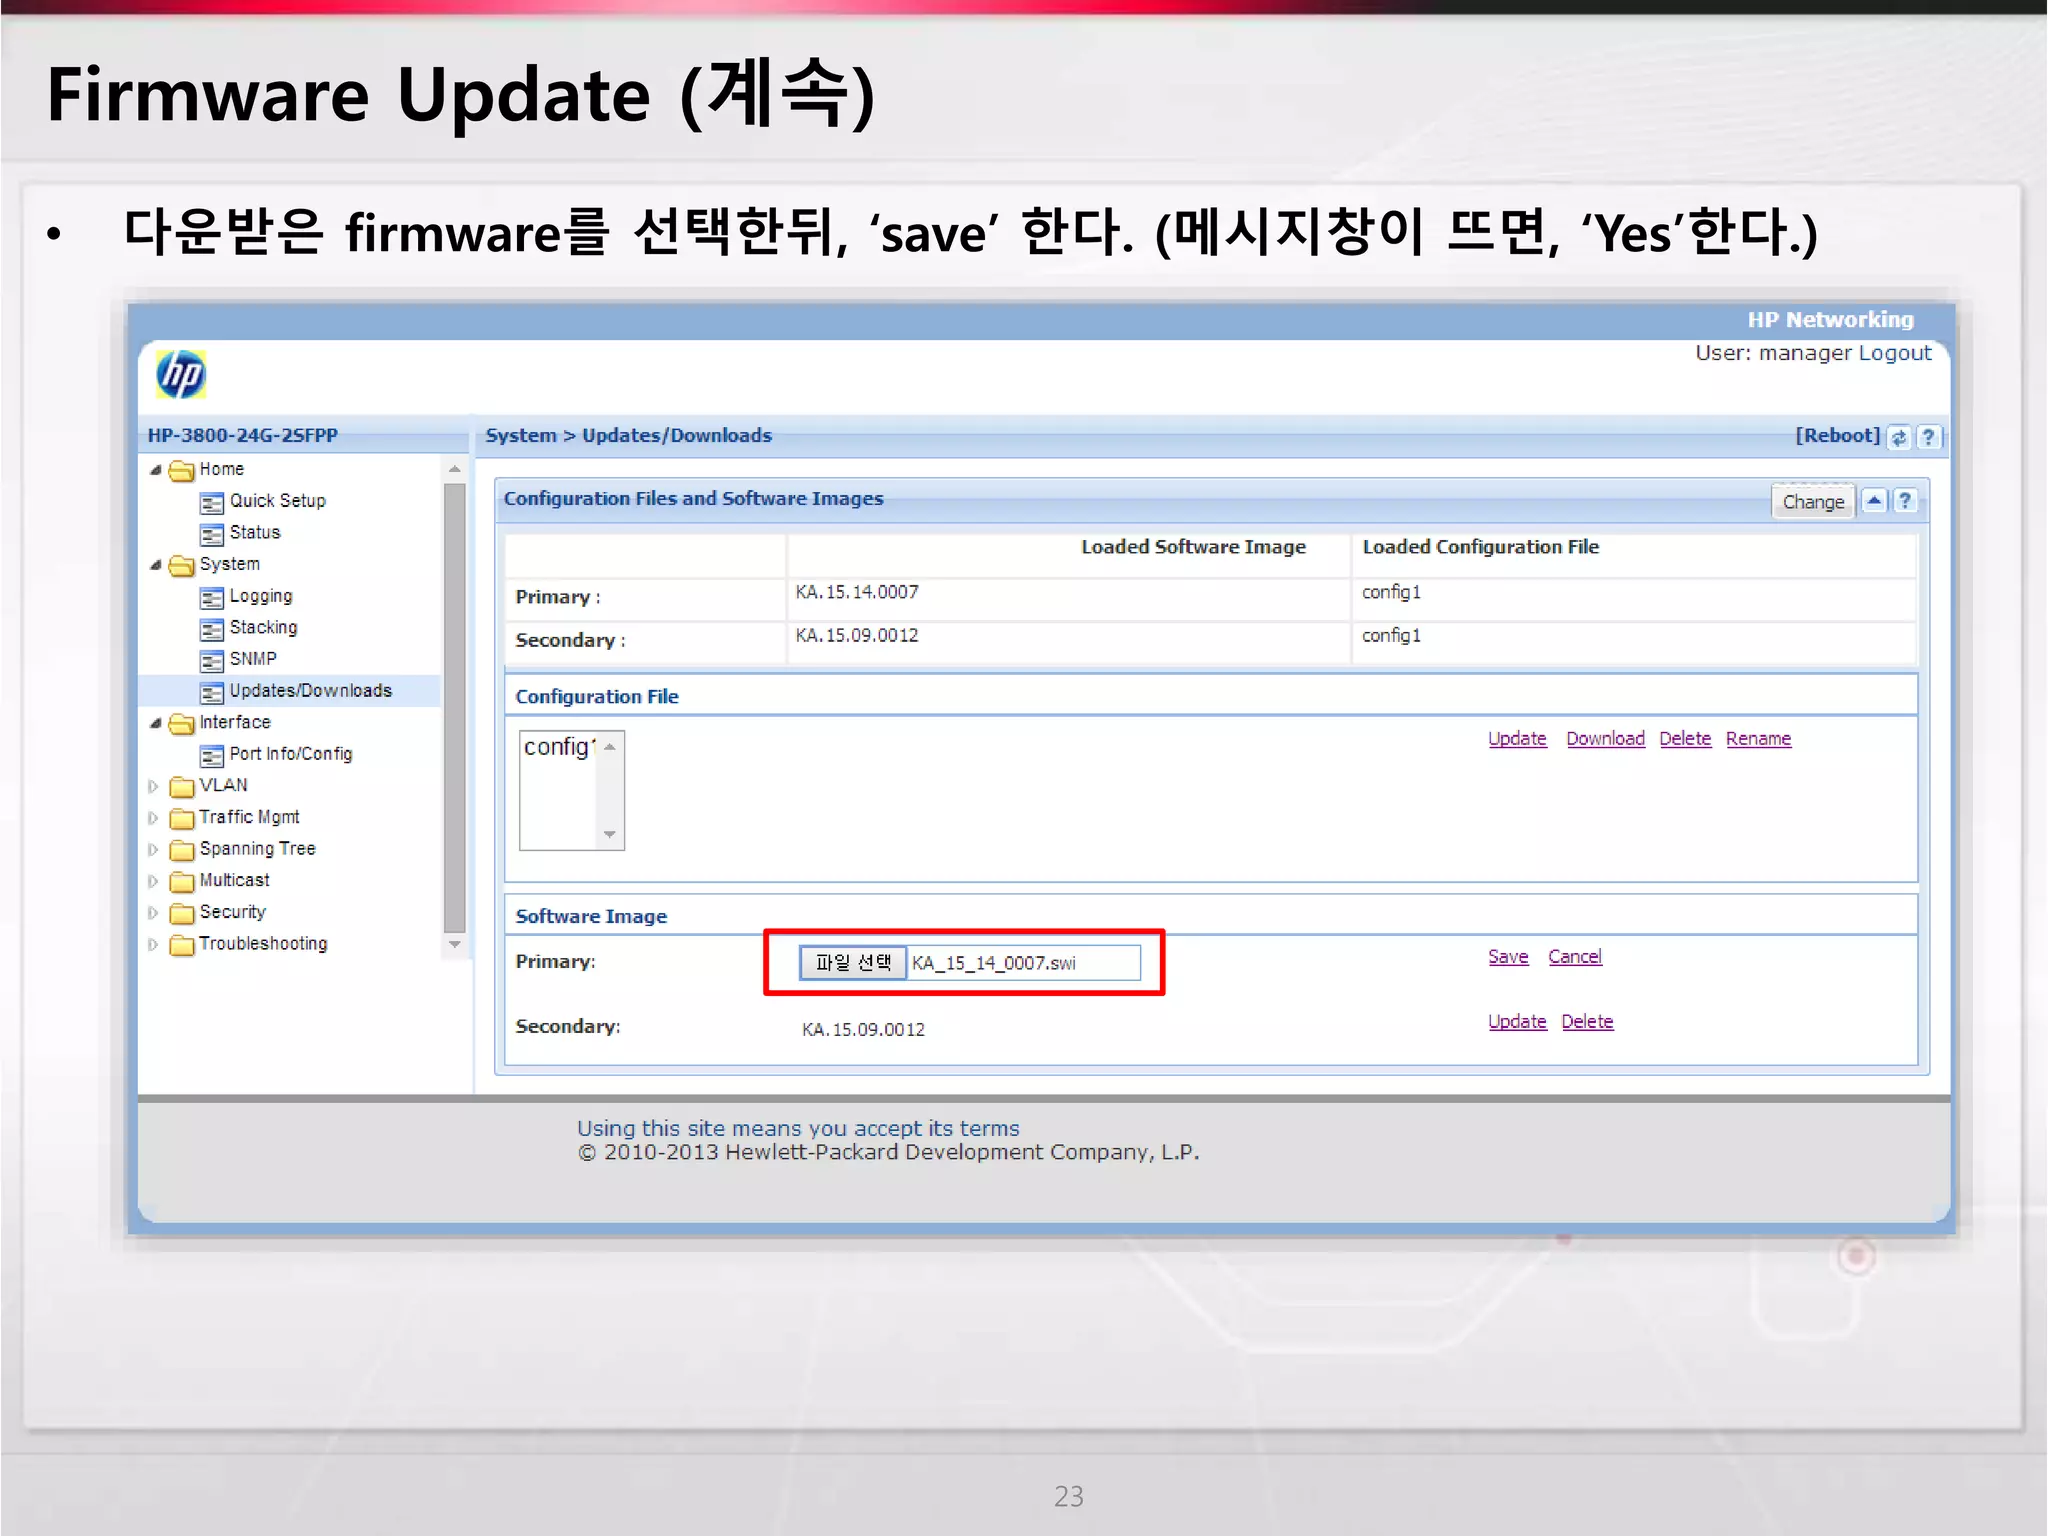This screenshot has height=1536, width=2048.
Task: Click the 파일 선택 file chooser button
Action: click(x=853, y=963)
